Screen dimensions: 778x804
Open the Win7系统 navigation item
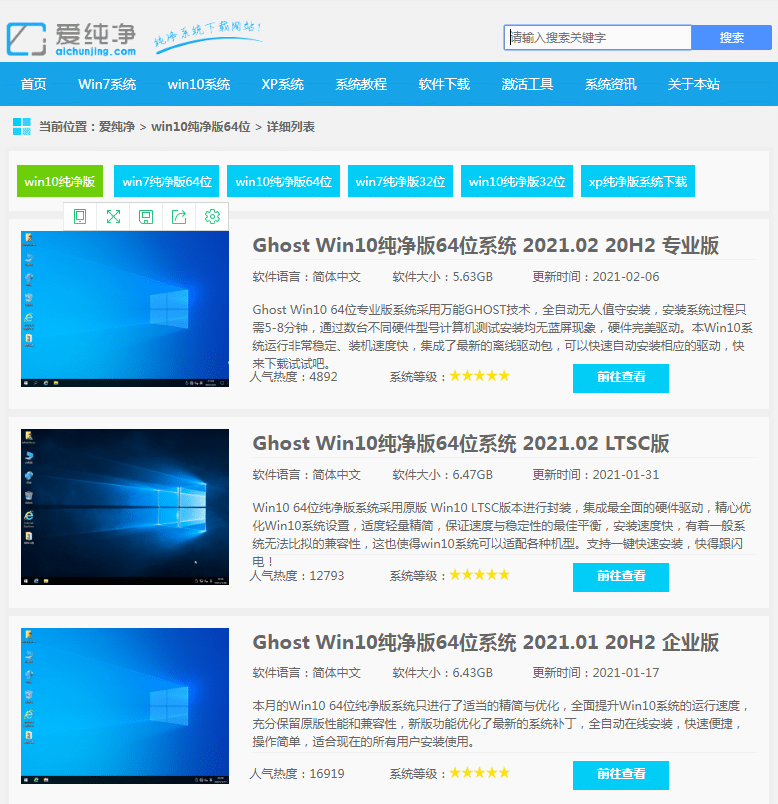tap(107, 84)
